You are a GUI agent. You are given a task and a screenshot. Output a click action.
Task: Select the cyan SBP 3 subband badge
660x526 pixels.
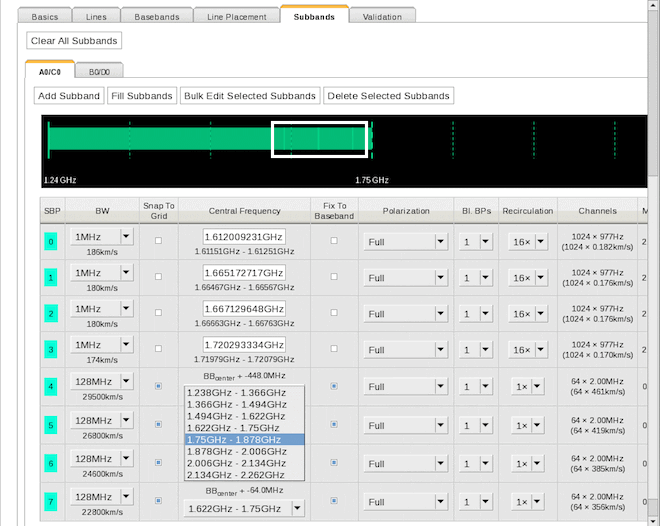pyautogui.click(x=49, y=350)
